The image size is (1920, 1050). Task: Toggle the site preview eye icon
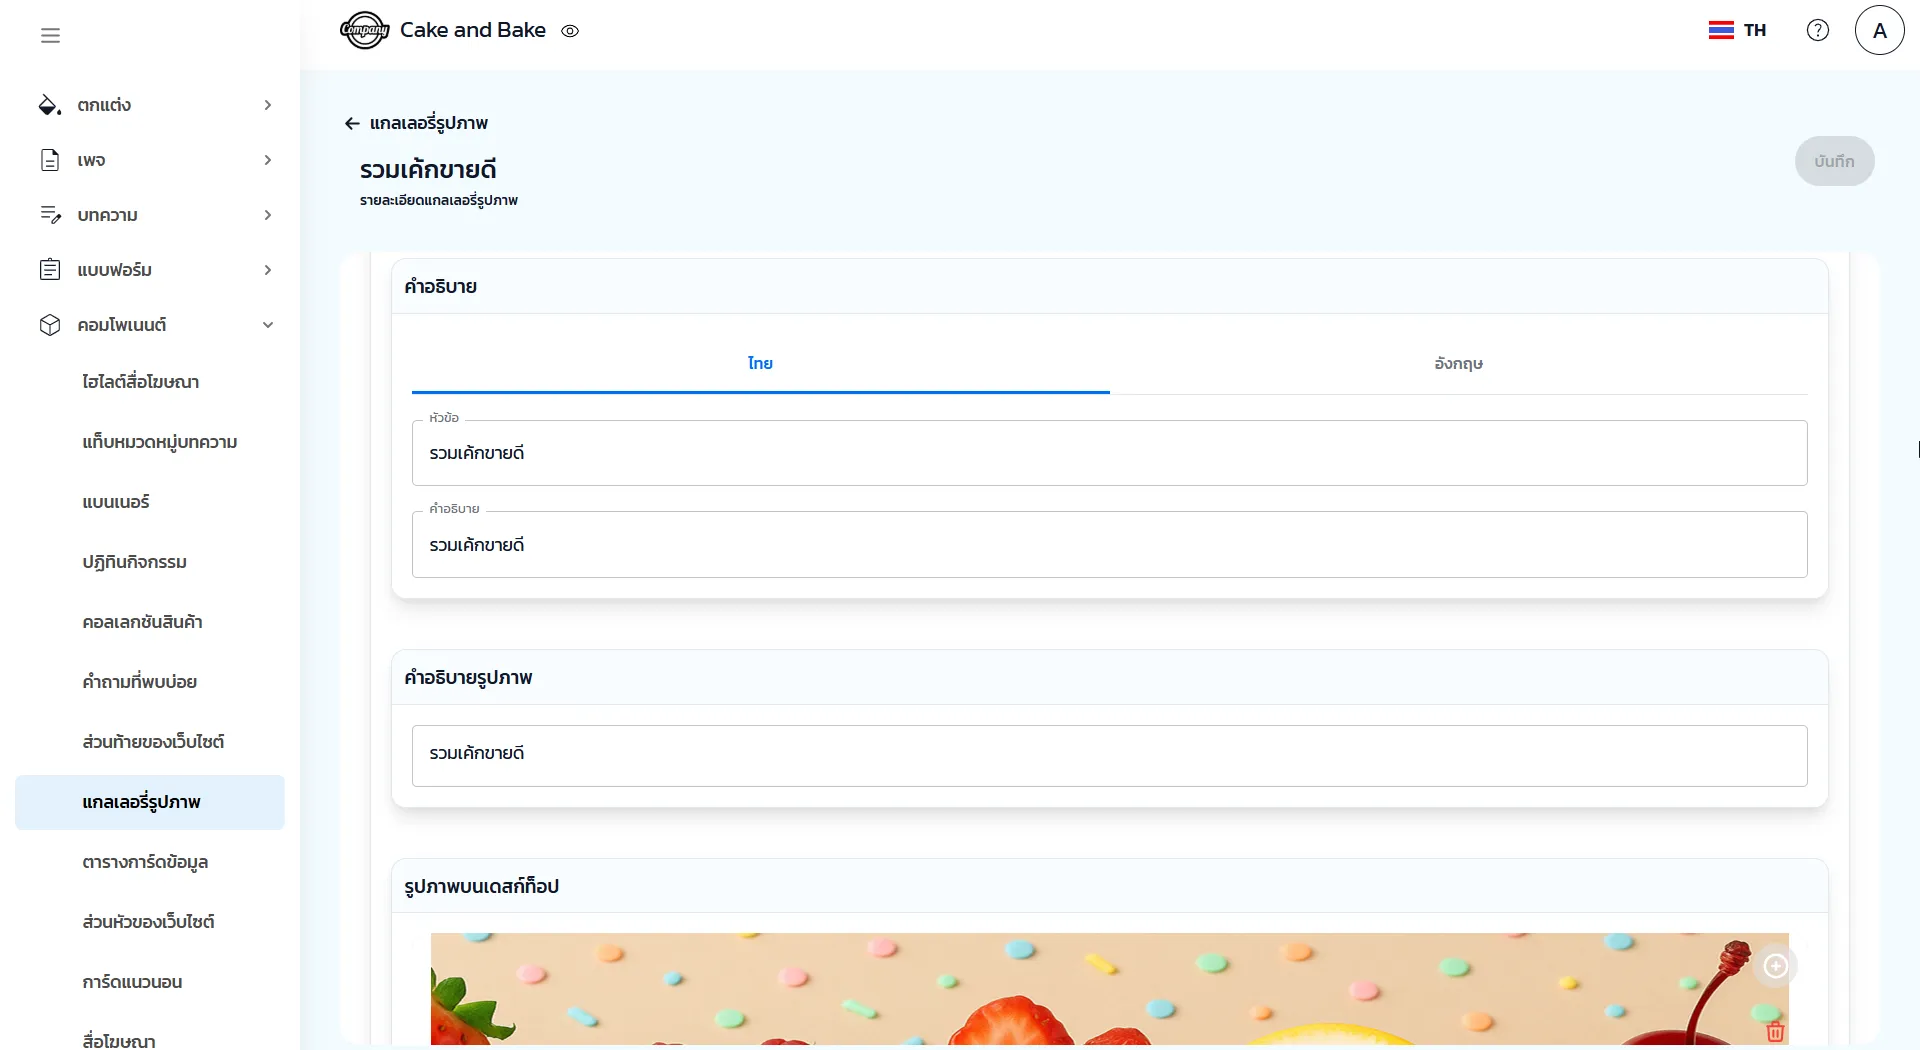click(570, 31)
